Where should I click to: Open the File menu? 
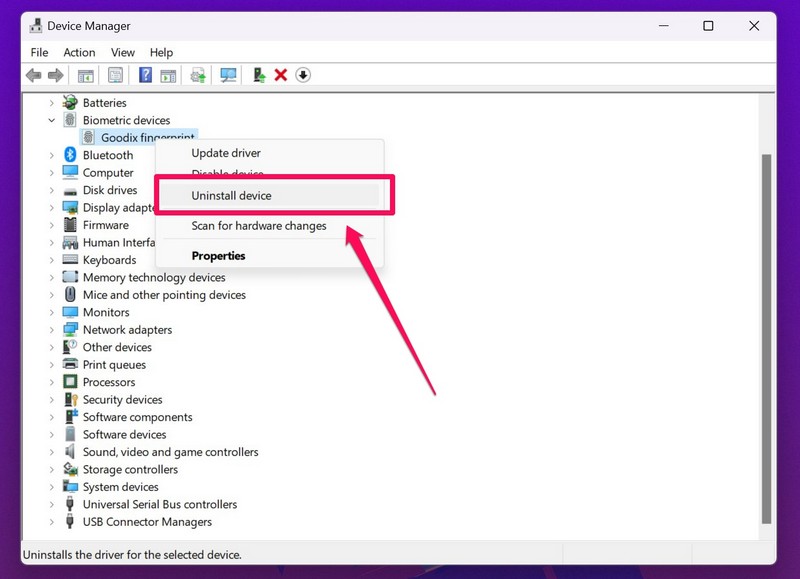pos(39,53)
